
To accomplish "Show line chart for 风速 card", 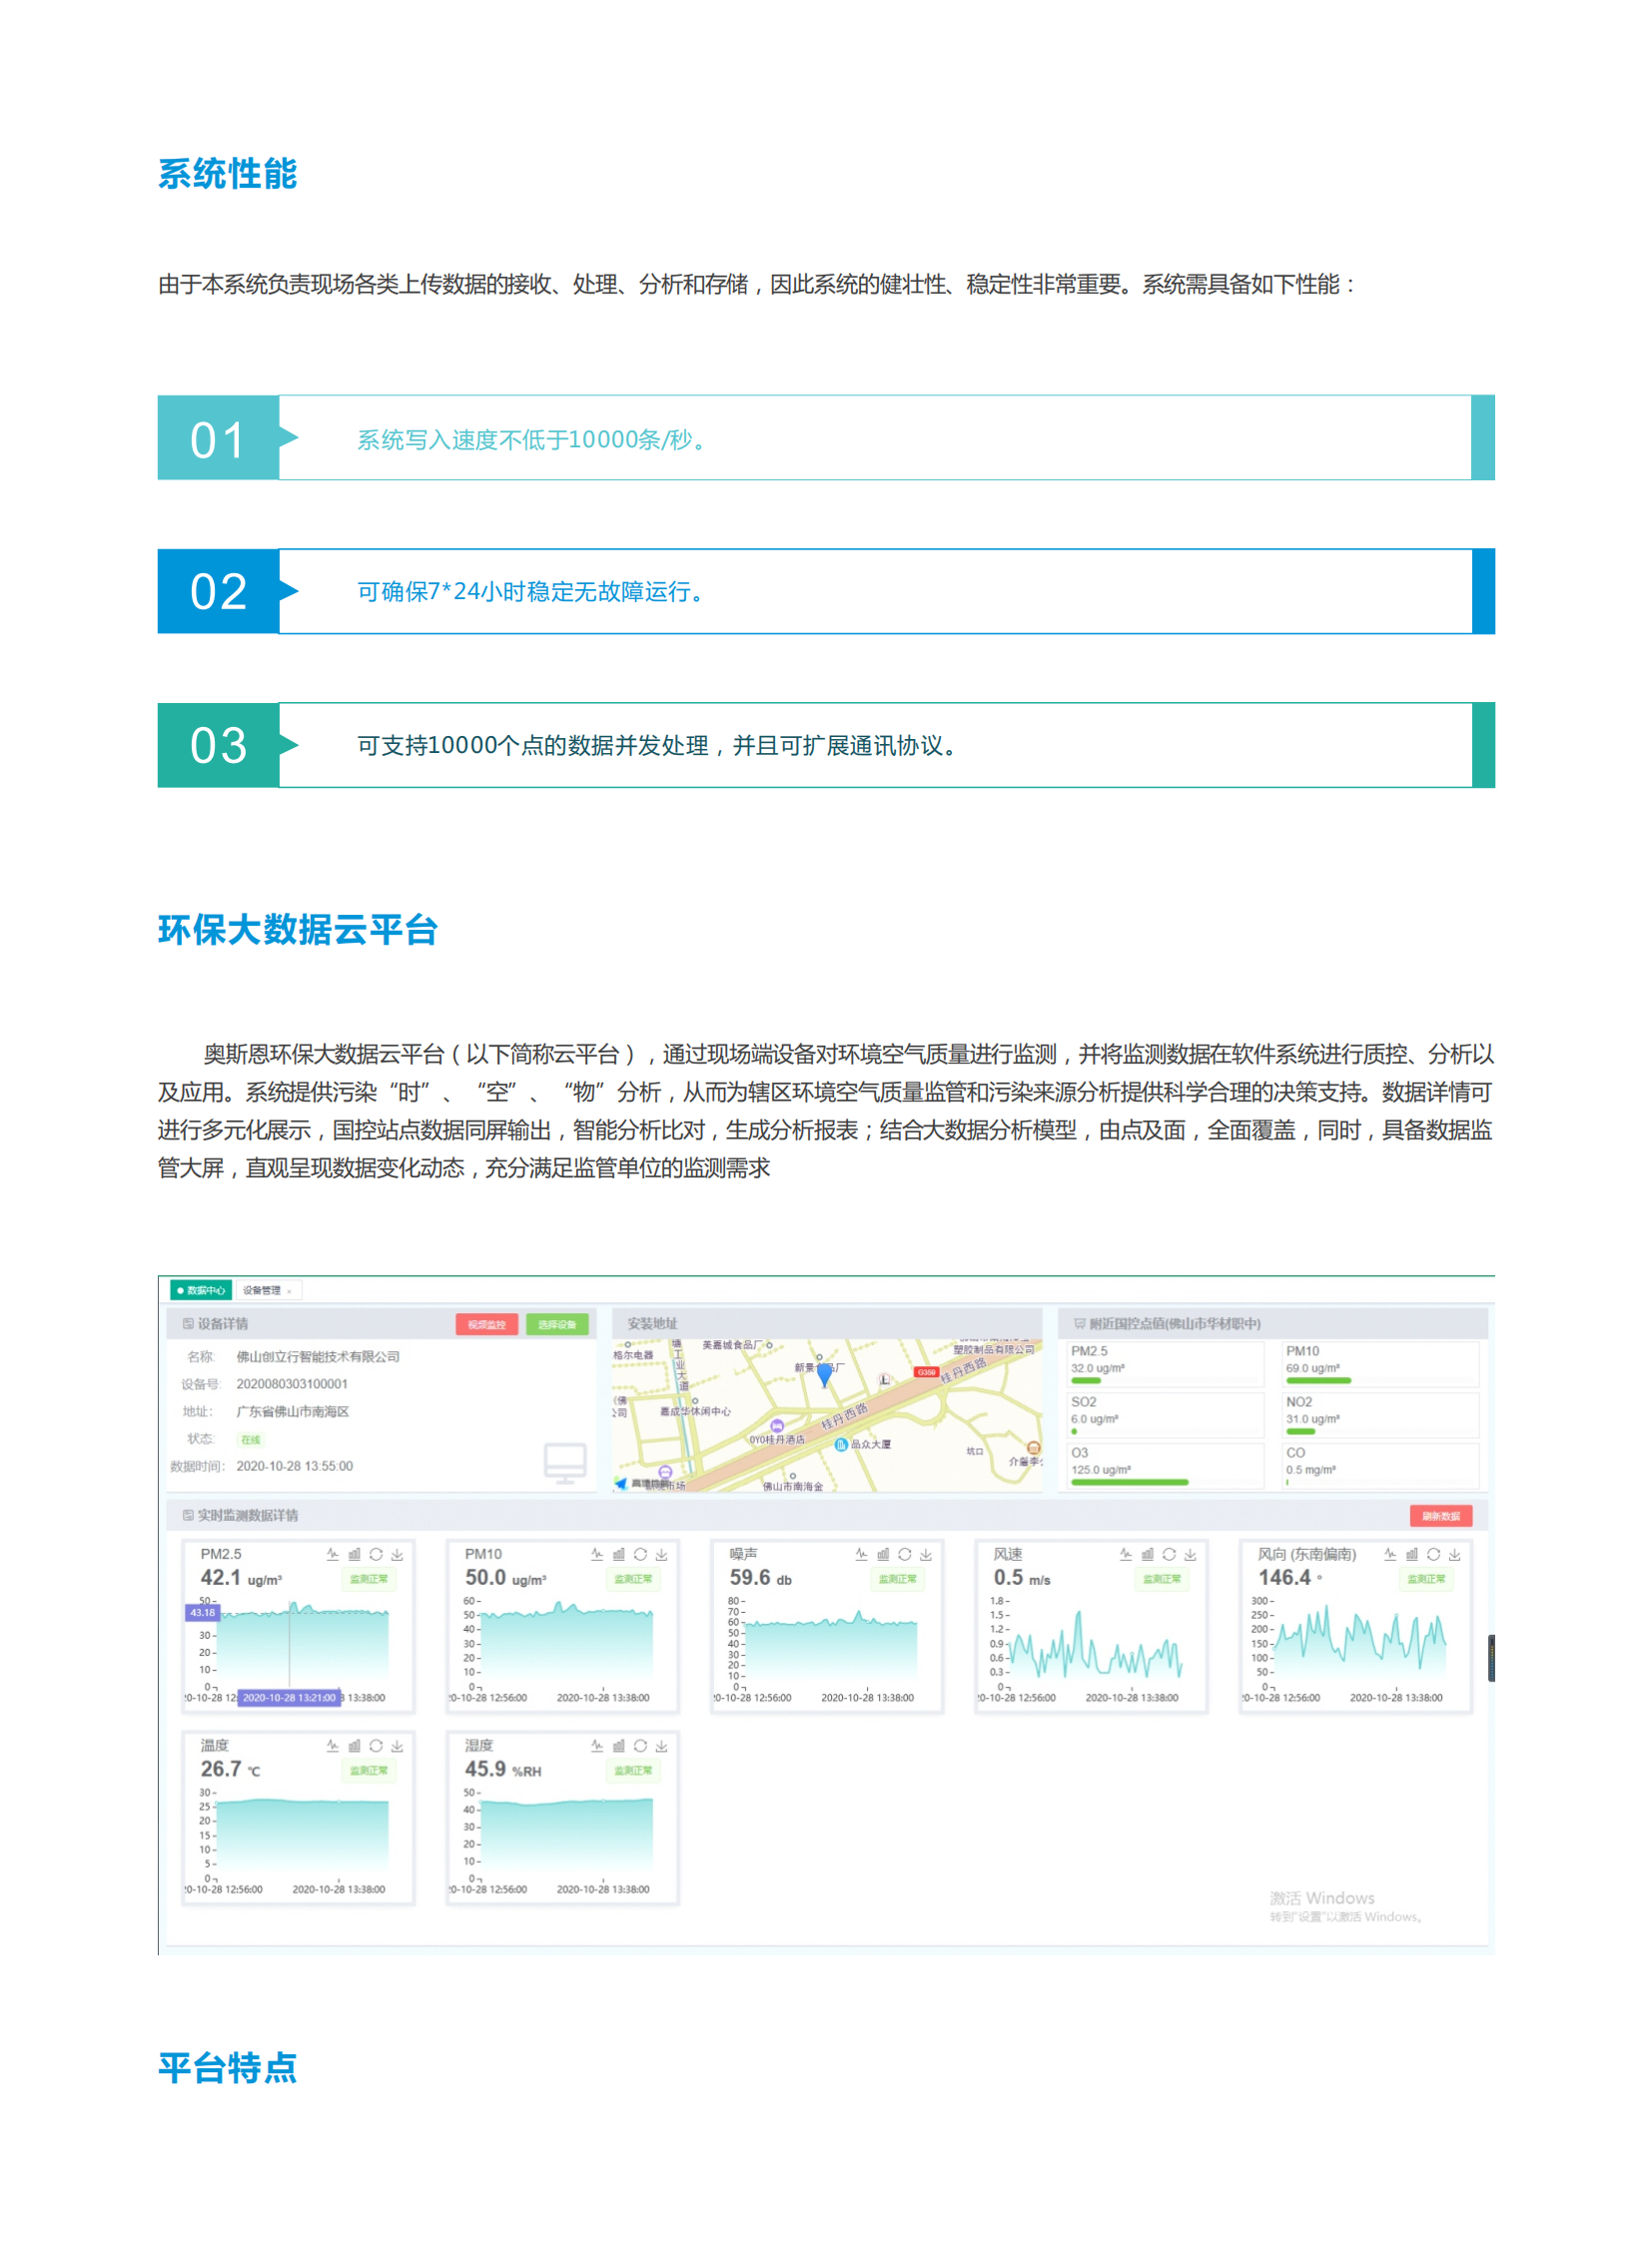I will pos(1125,1553).
